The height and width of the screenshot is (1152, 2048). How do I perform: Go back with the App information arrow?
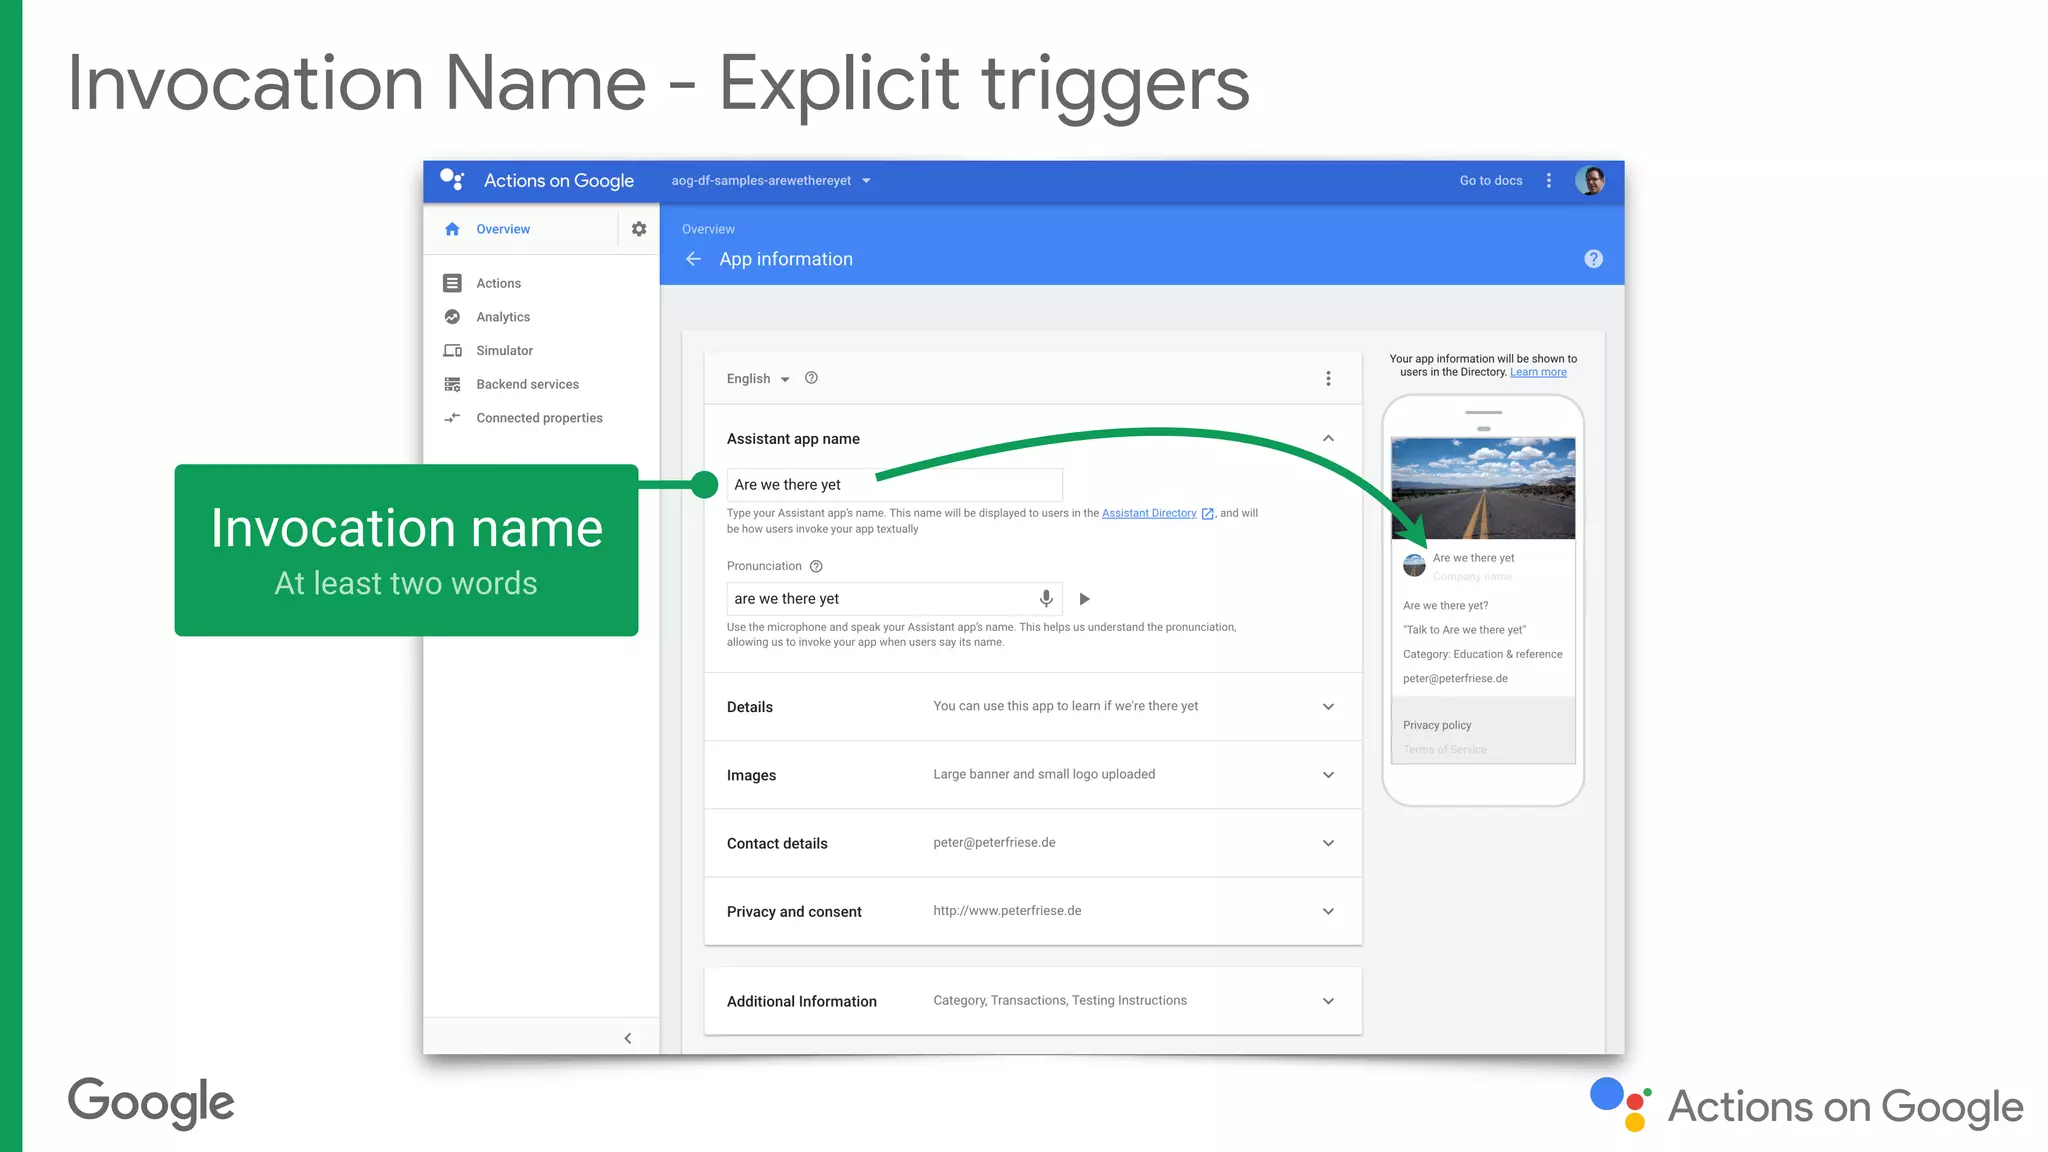[x=693, y=259]
